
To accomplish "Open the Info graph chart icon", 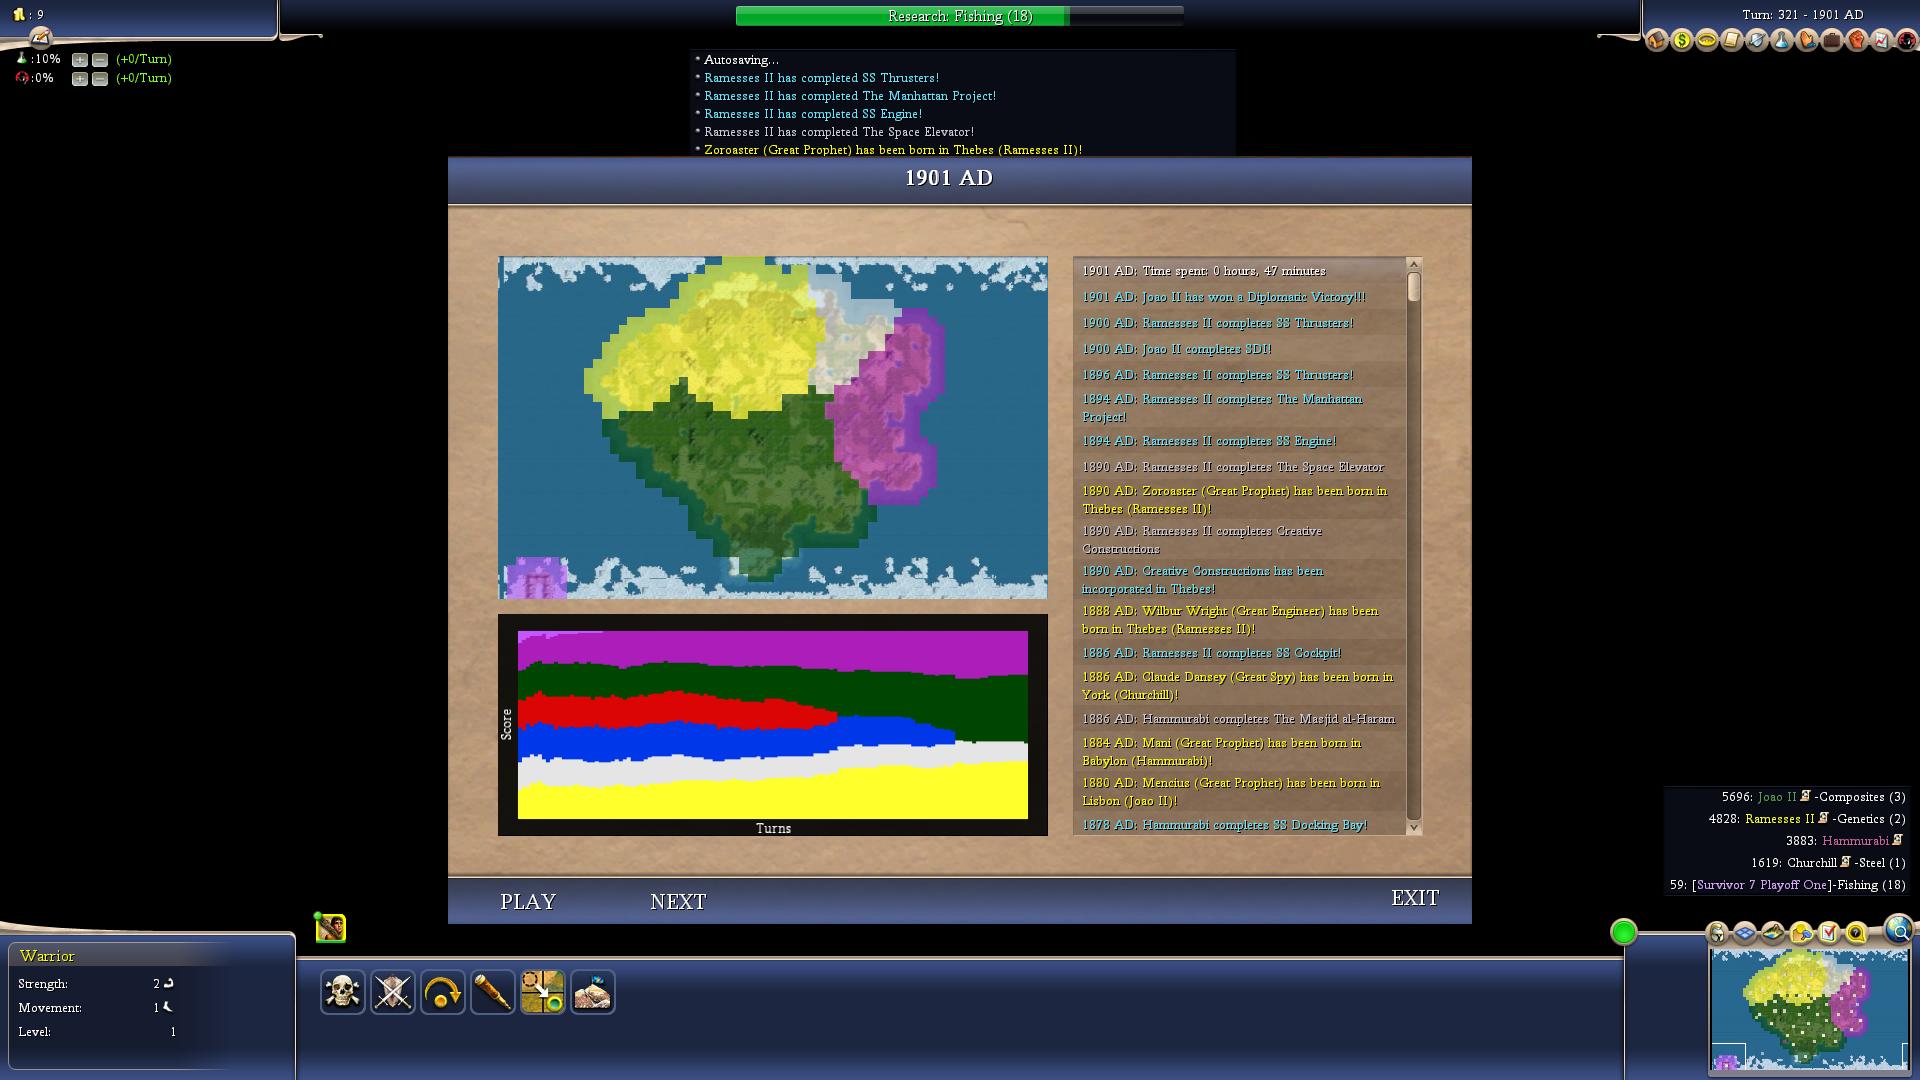I will coord(1882,40).
